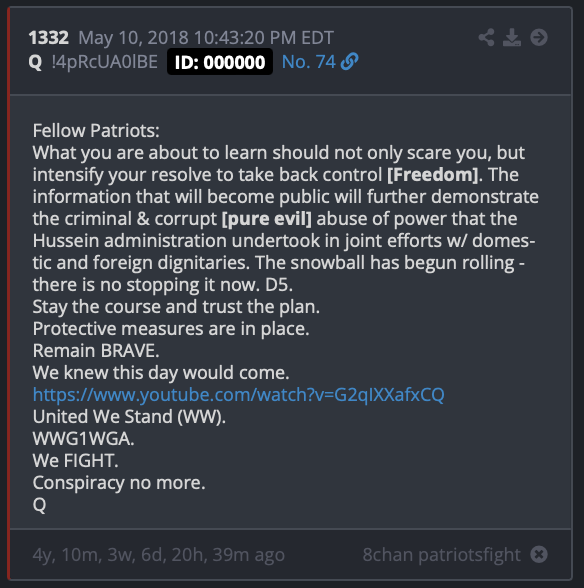This screenshot has height=588, width=584.
Task: Click the ID: 000000 badge
Action: pyautogui.click(x=220, y=62)
